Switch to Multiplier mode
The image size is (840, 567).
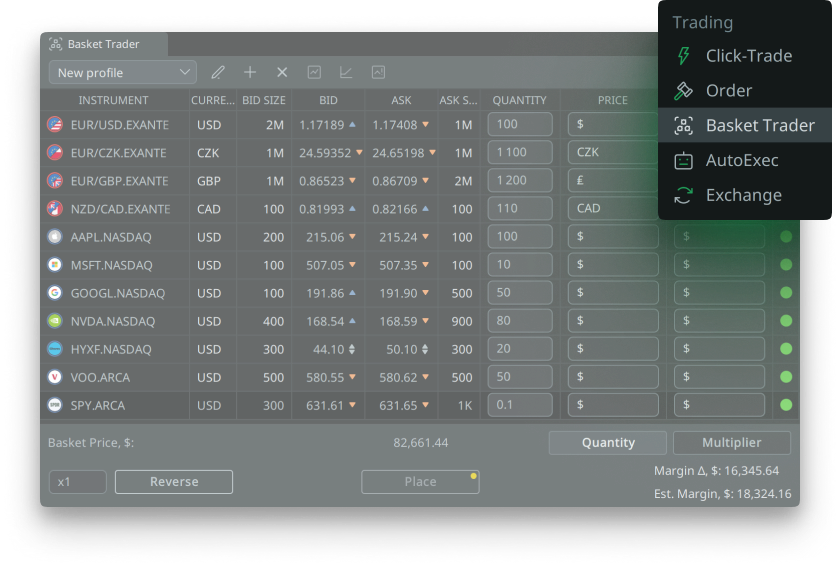coord(731,443)
